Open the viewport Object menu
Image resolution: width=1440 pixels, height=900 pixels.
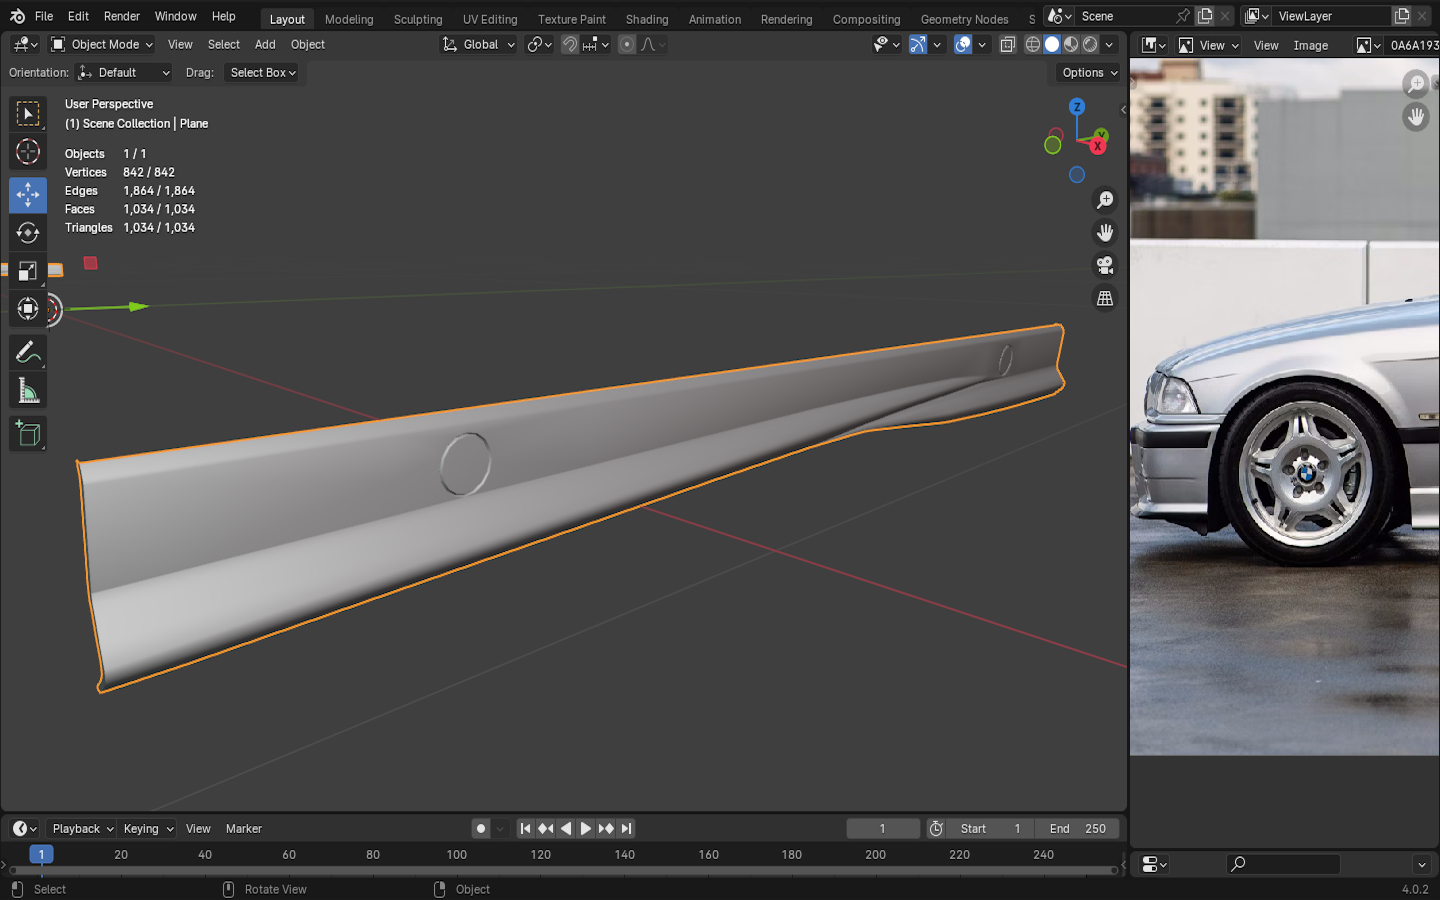click(308, 44)
